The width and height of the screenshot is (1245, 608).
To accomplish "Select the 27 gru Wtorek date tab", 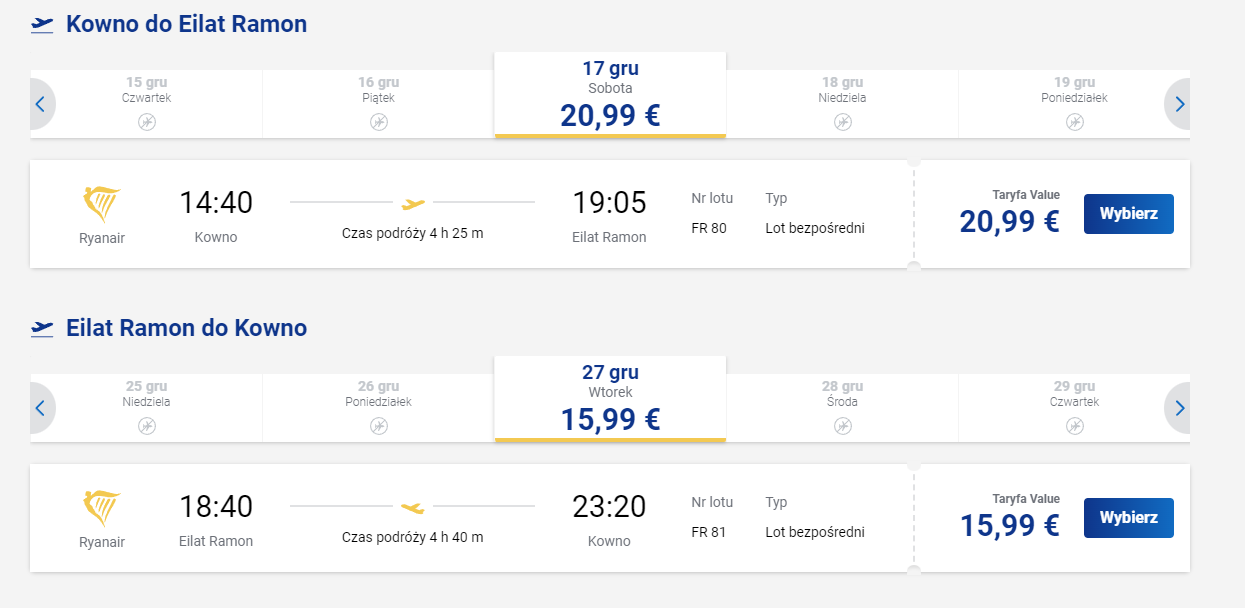I will (610, 399).
